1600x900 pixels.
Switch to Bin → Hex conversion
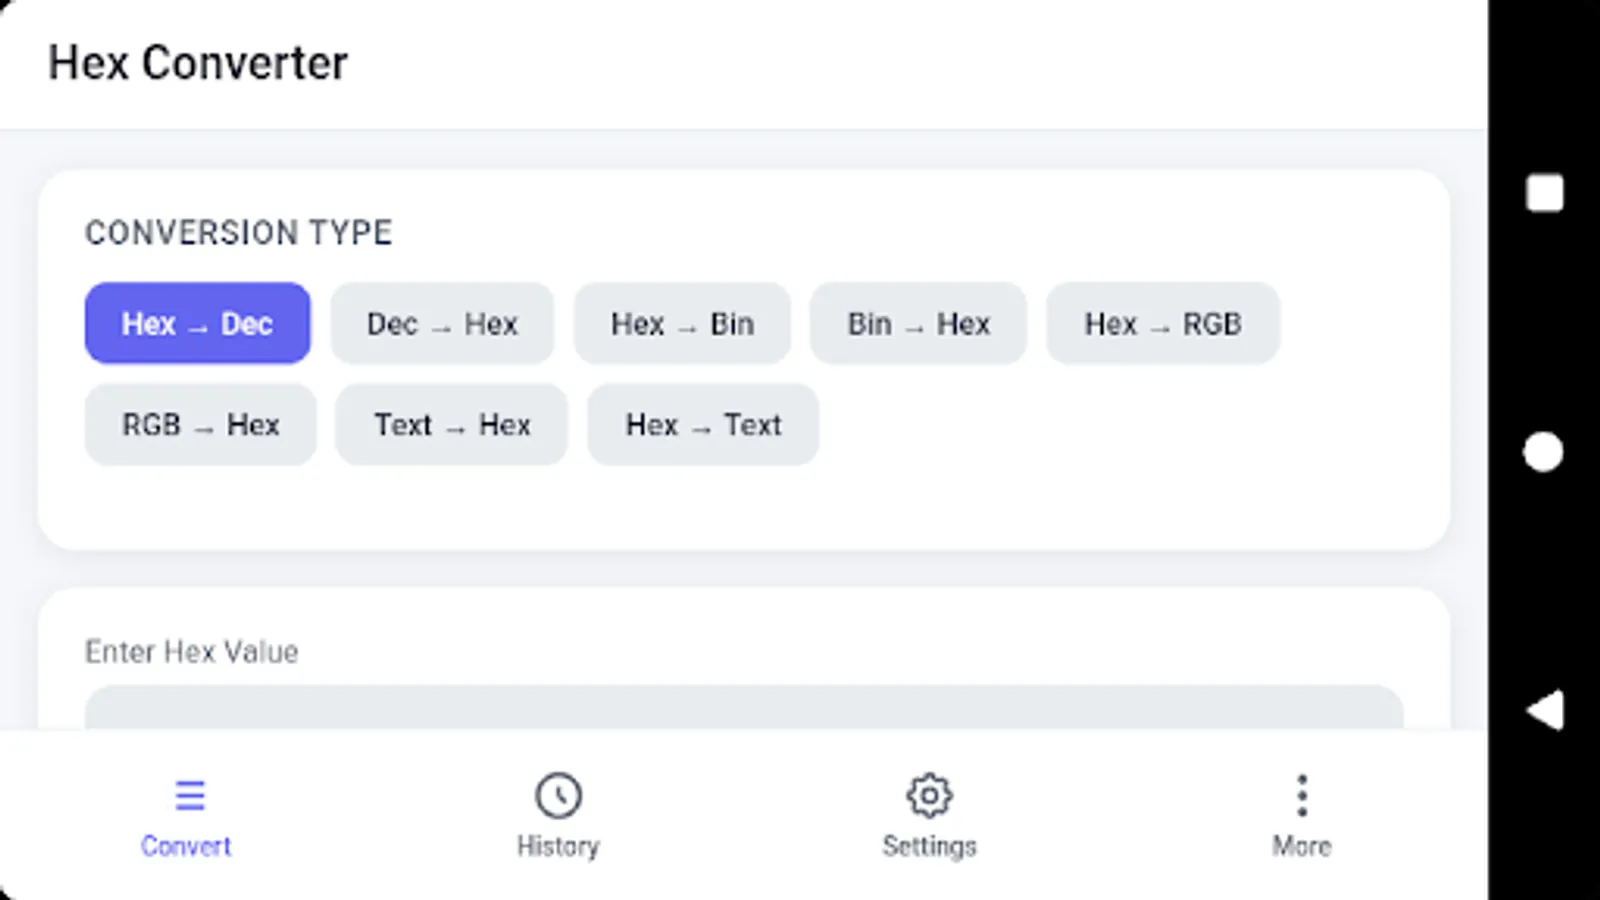[x=918, y=323]
